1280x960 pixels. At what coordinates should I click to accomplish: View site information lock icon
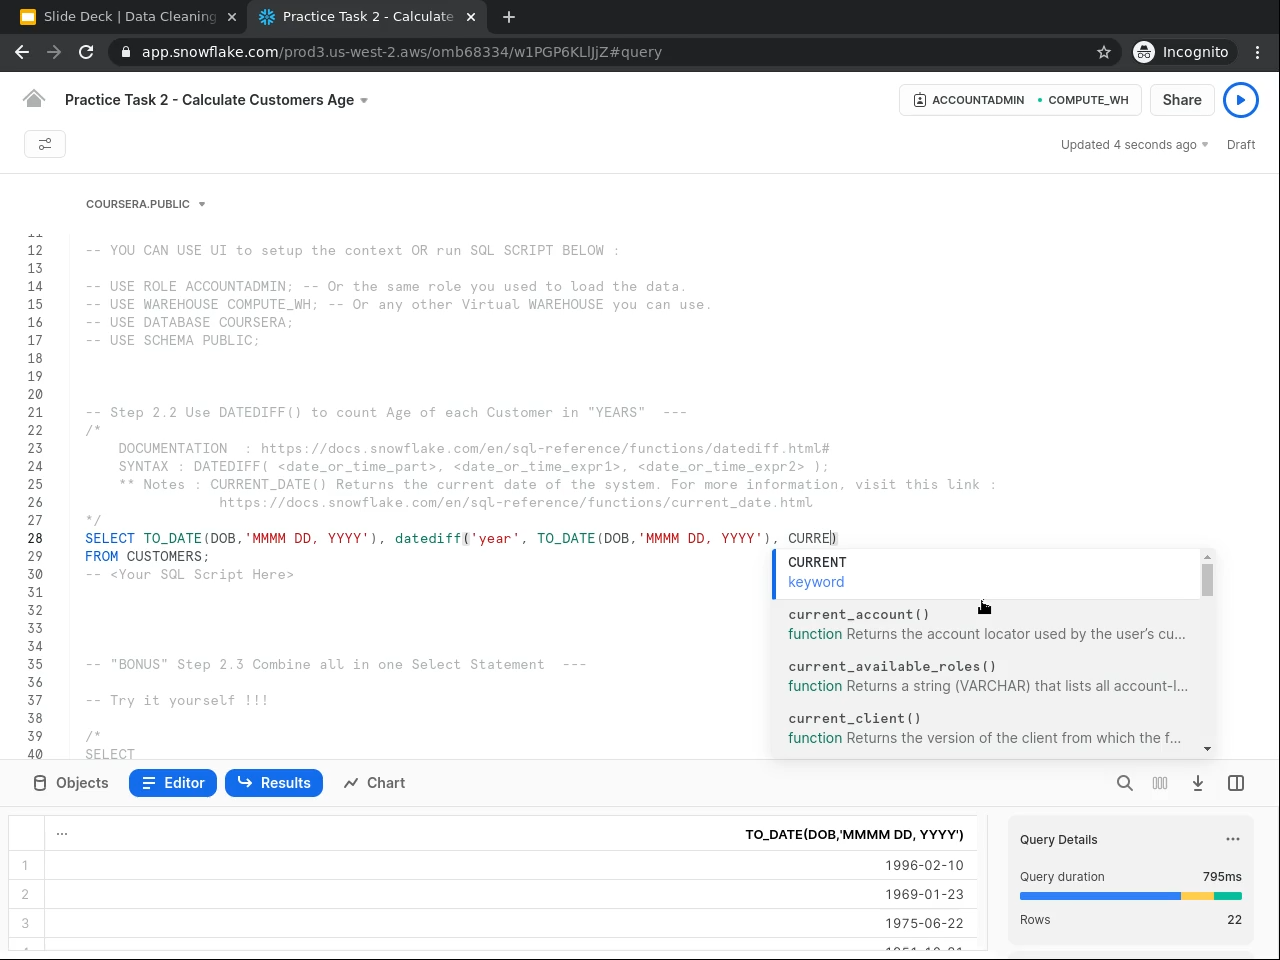(126, 52)
